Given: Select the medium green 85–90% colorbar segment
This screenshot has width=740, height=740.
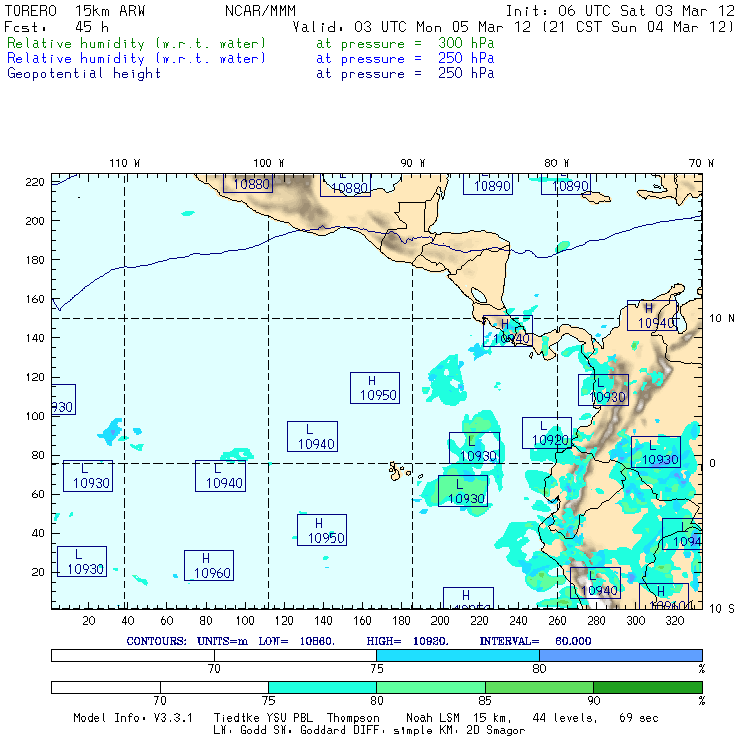Looking at the screenshot, I should (x=539, y=687).
